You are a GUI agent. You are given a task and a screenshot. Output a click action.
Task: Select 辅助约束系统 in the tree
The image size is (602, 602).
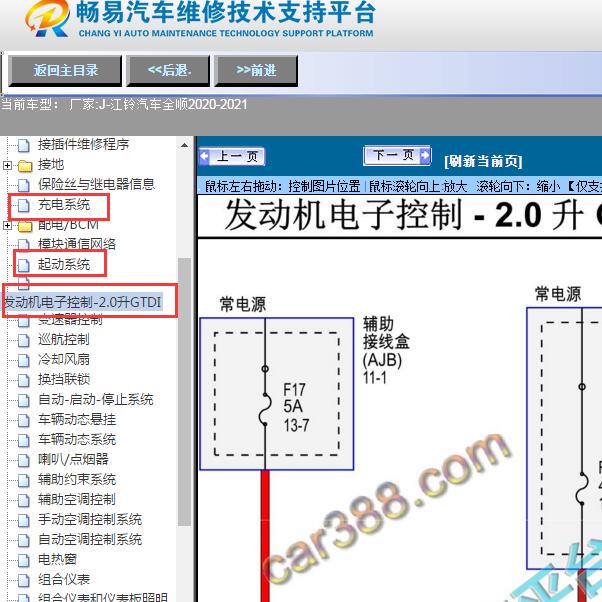[x=77, y=479]
